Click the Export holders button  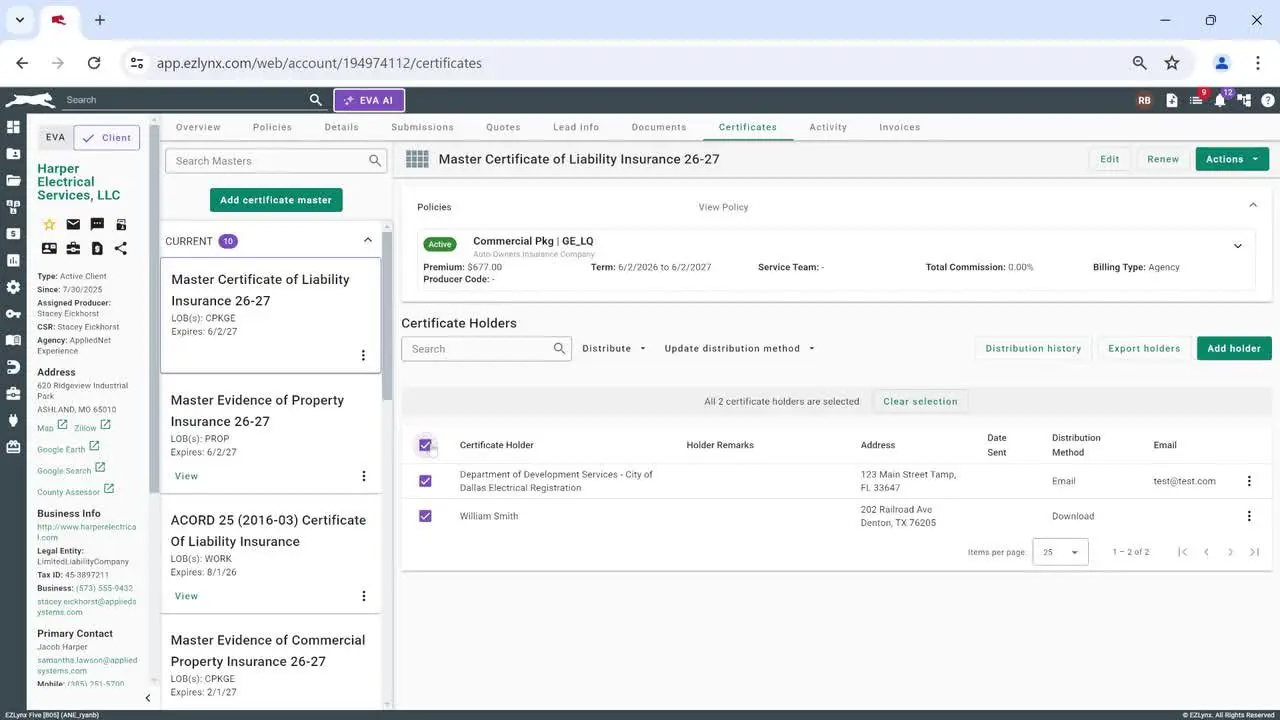(1144, 348)
